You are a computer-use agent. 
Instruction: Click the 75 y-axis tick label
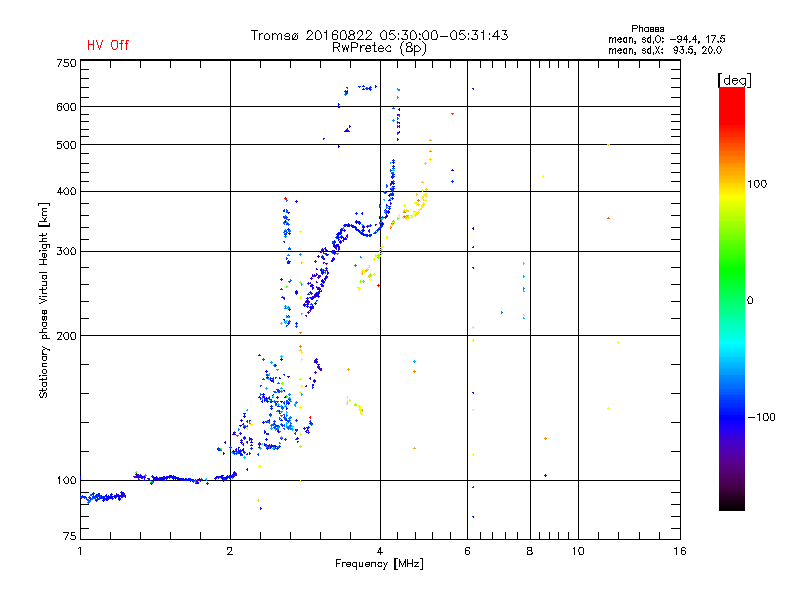(x=70, y=536)
